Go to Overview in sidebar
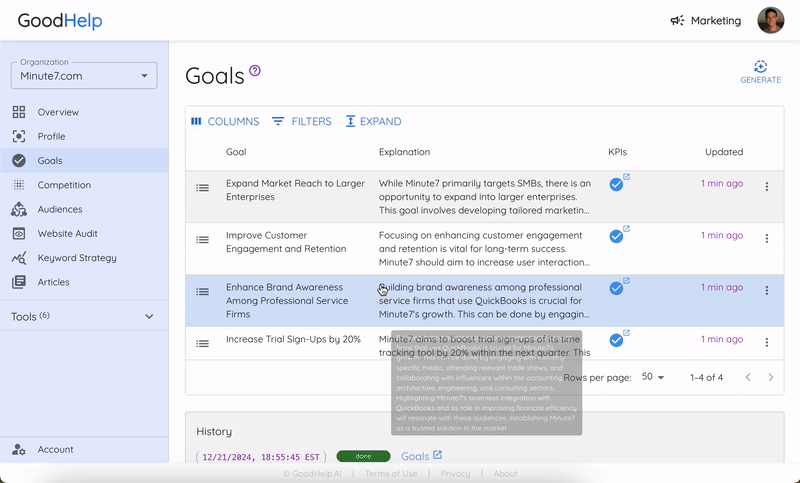This screenshot has height=483, width=800. [58, 112]
